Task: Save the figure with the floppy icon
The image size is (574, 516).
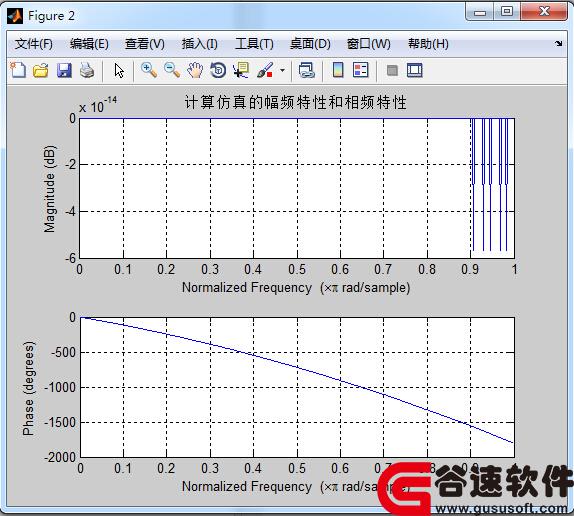Action: [x=64, y=70]
